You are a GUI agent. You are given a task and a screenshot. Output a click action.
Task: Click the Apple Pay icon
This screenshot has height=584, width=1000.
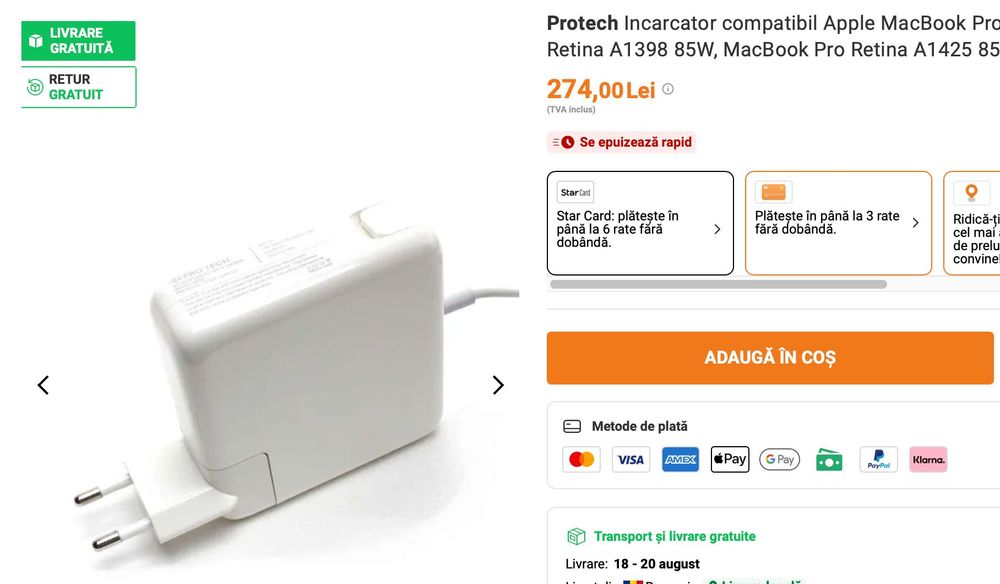tap(730, 460)
